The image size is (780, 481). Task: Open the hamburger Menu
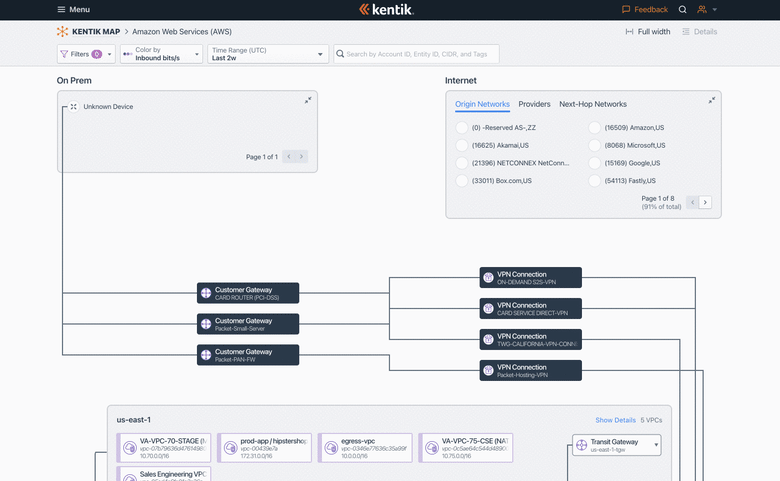coord(74,9)
